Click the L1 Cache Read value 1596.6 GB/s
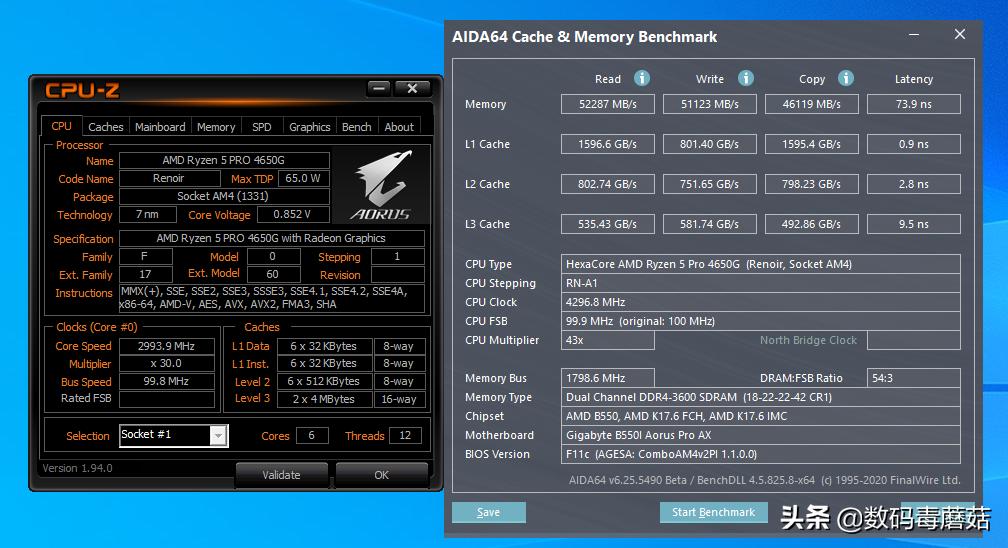The height and width of the screenshot is (548, 1008). click(x=608, y=144)
